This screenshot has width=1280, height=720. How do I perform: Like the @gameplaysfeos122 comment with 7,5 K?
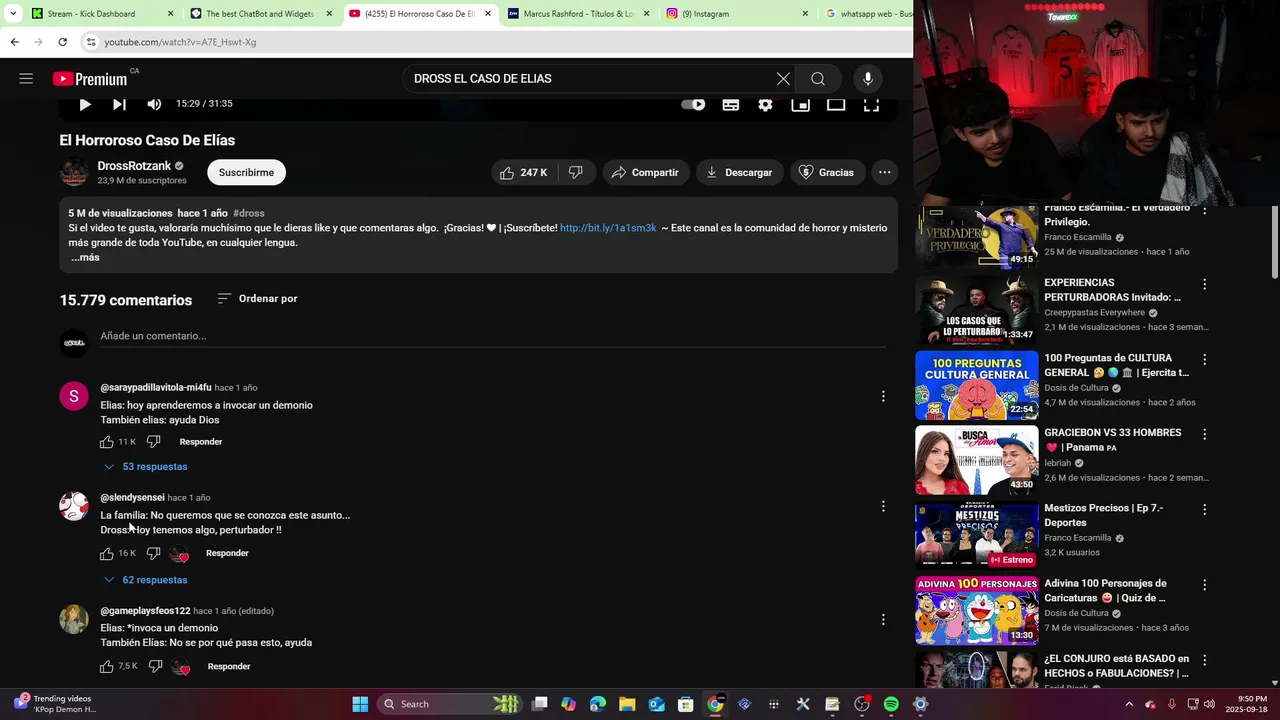click(x=107, y=667)
